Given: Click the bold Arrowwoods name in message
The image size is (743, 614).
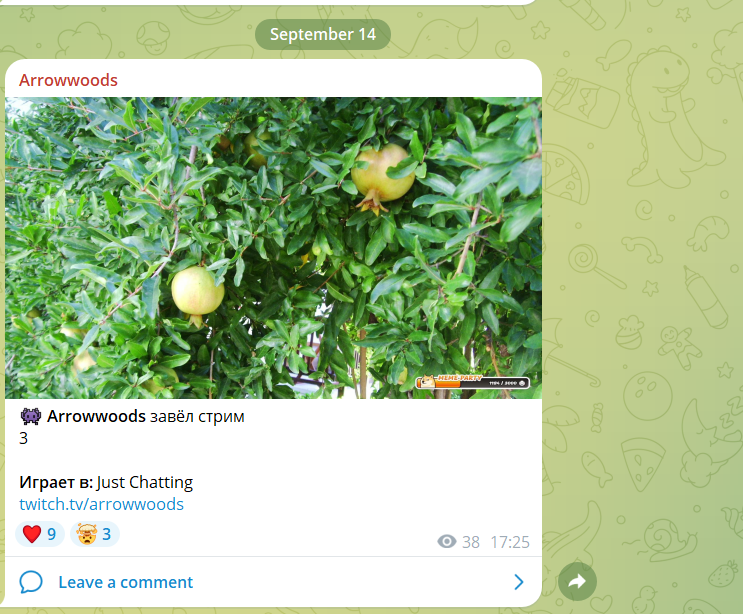Looking at the screenshot, I should click(96, 416).
